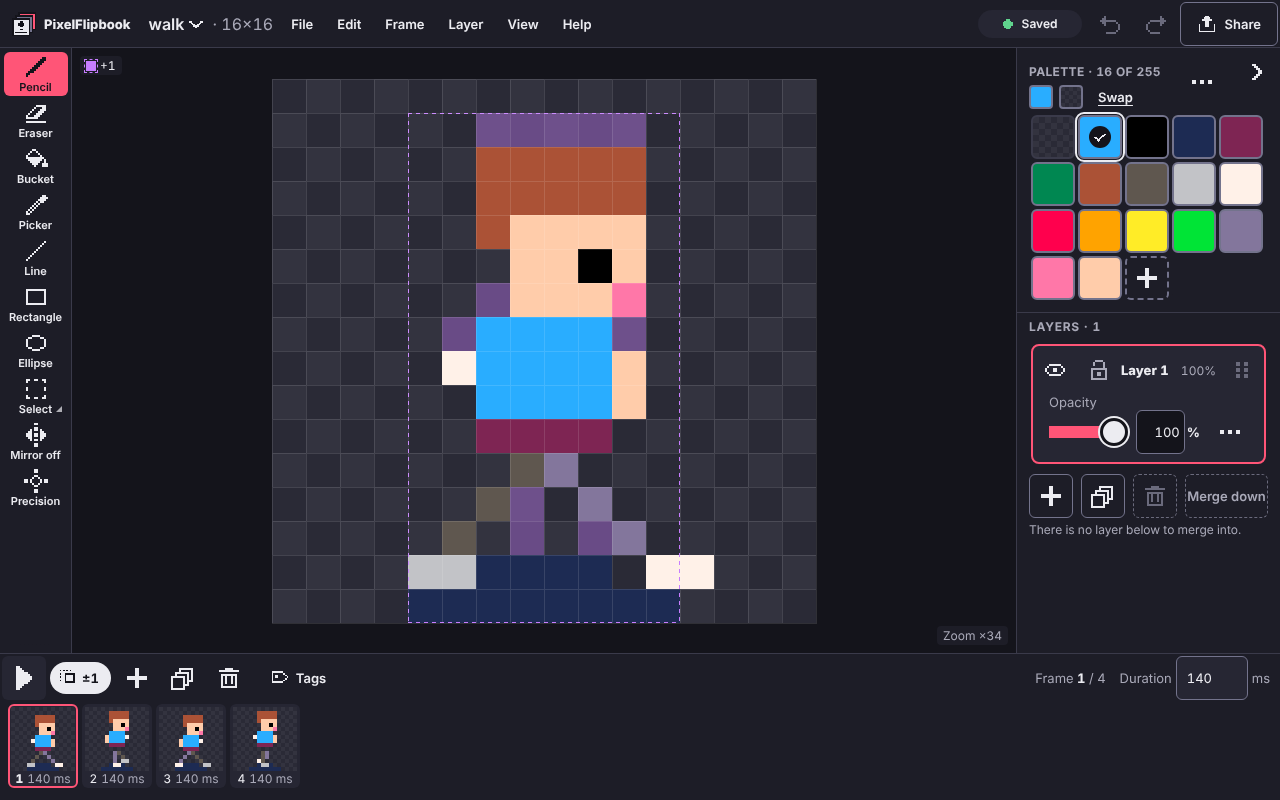1280x800 pixels.
Task: Select the Line tool
Action: click(x=36, y=258)
